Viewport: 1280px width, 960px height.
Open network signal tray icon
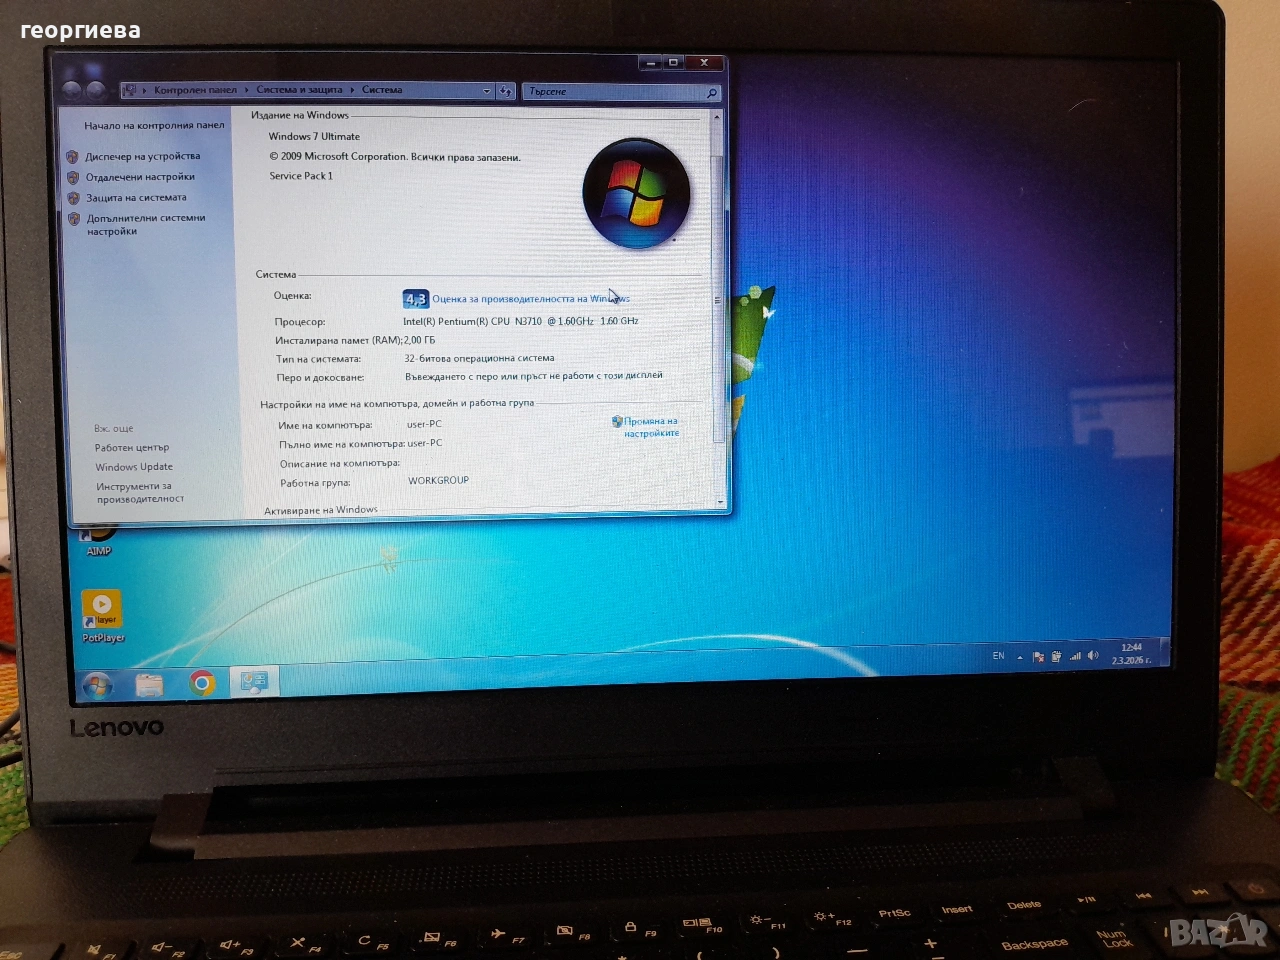[1075, 656]
